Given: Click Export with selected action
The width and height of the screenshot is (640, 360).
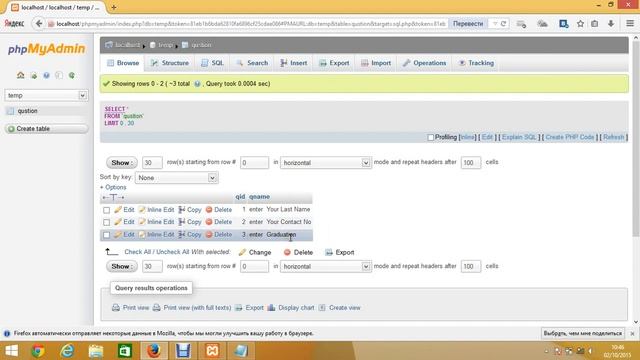Looking at the screenshot, I should (340, 252).
